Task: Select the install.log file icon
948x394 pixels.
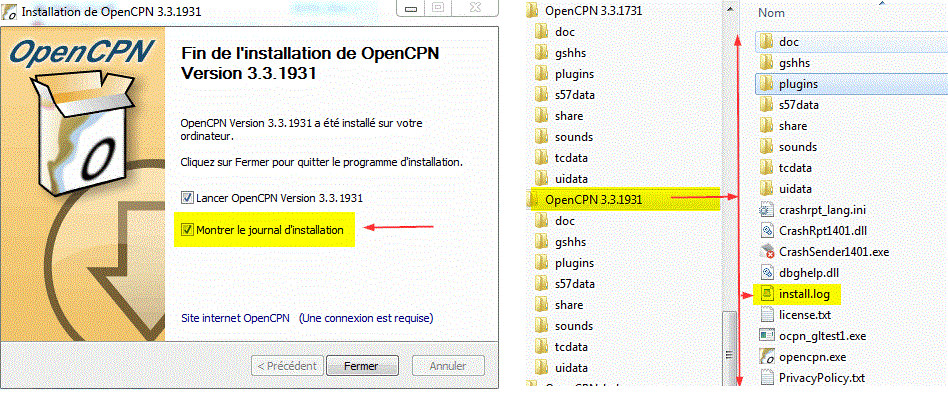Action: pyautogui.click(x=767, y=294)
